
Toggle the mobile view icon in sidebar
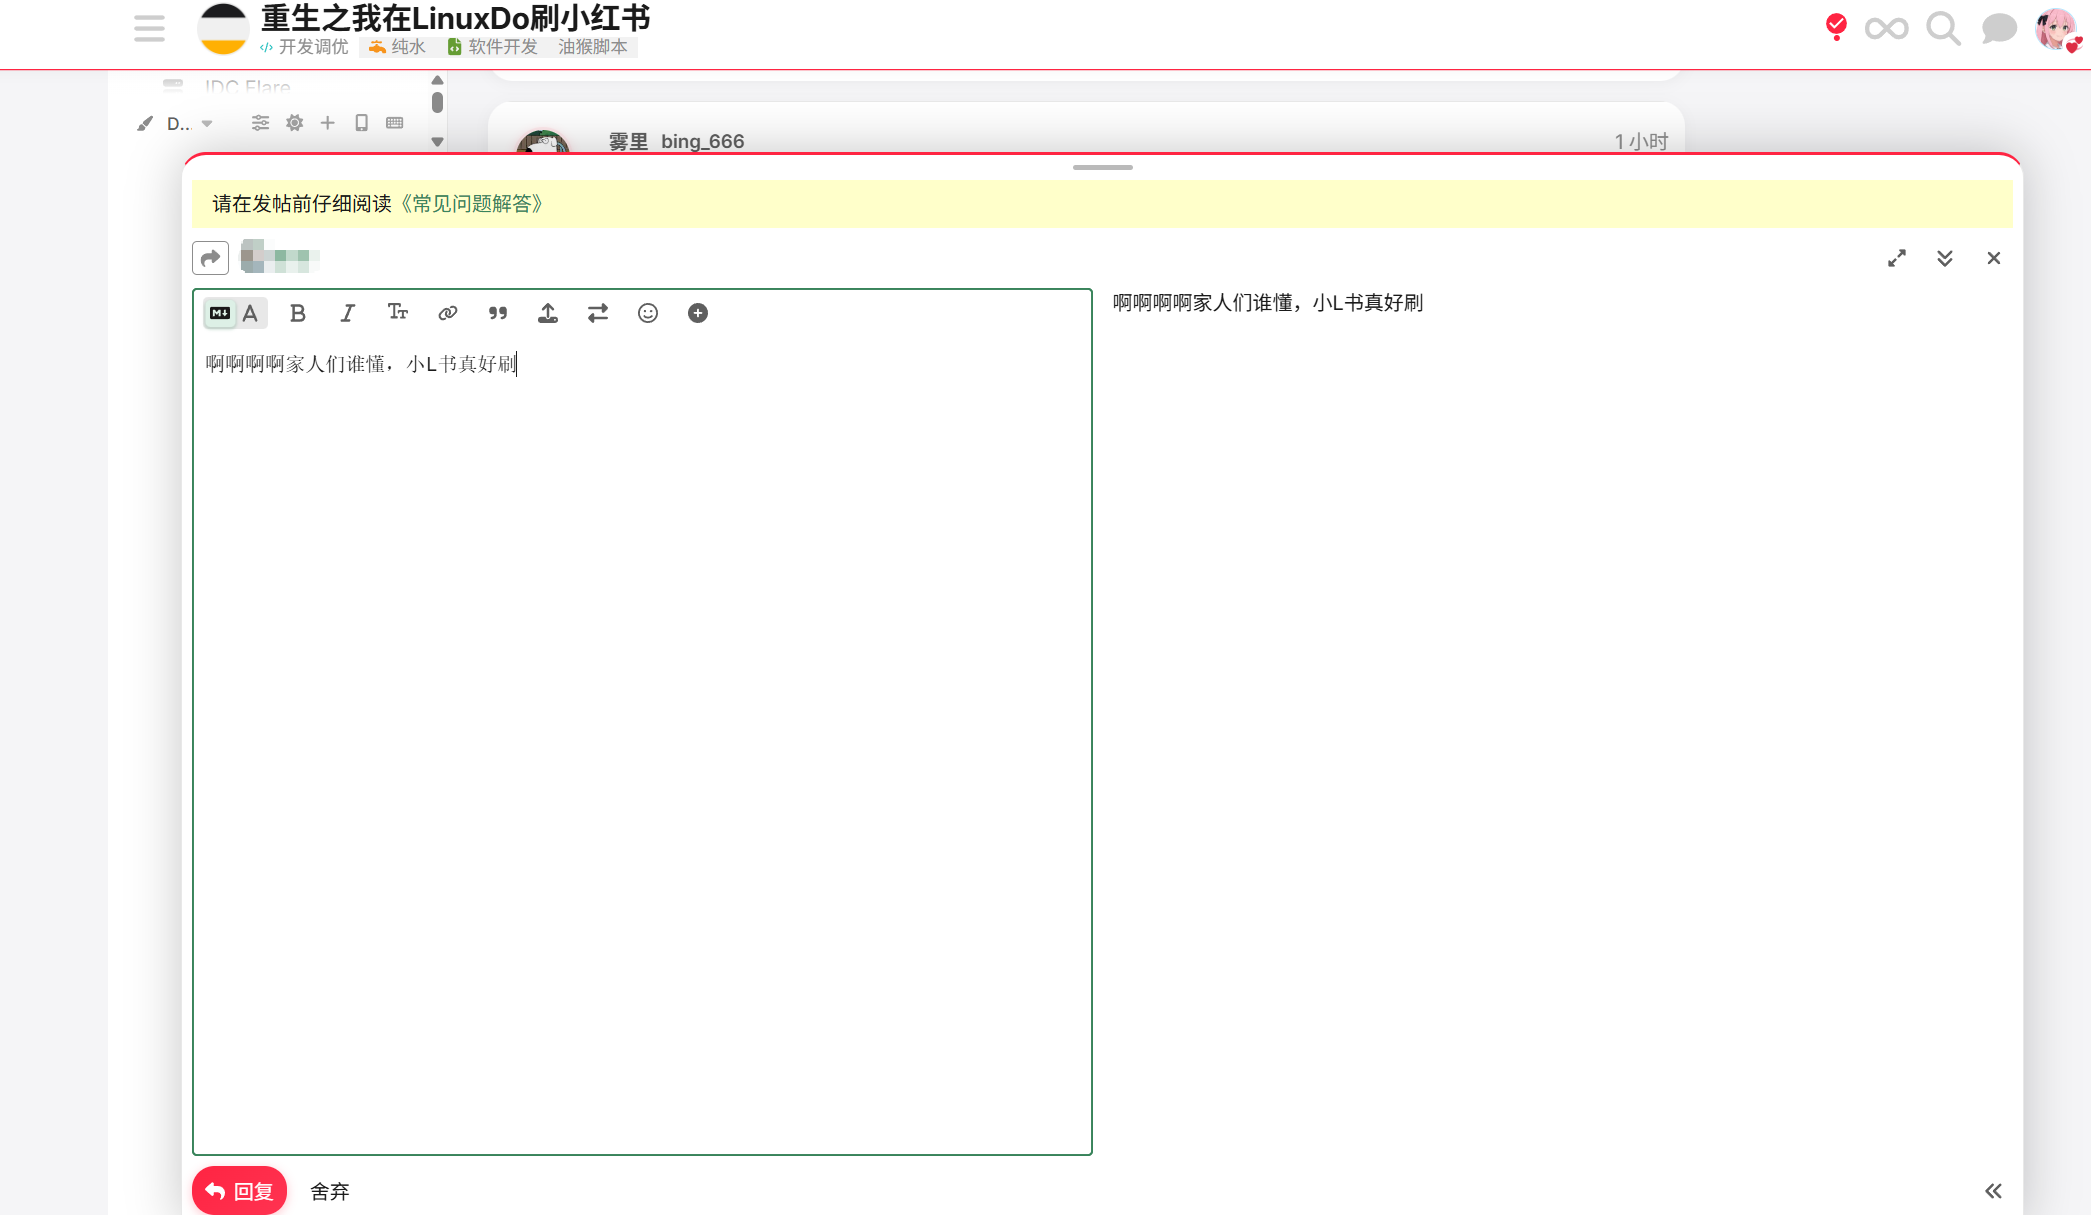[x=361, y=123]
